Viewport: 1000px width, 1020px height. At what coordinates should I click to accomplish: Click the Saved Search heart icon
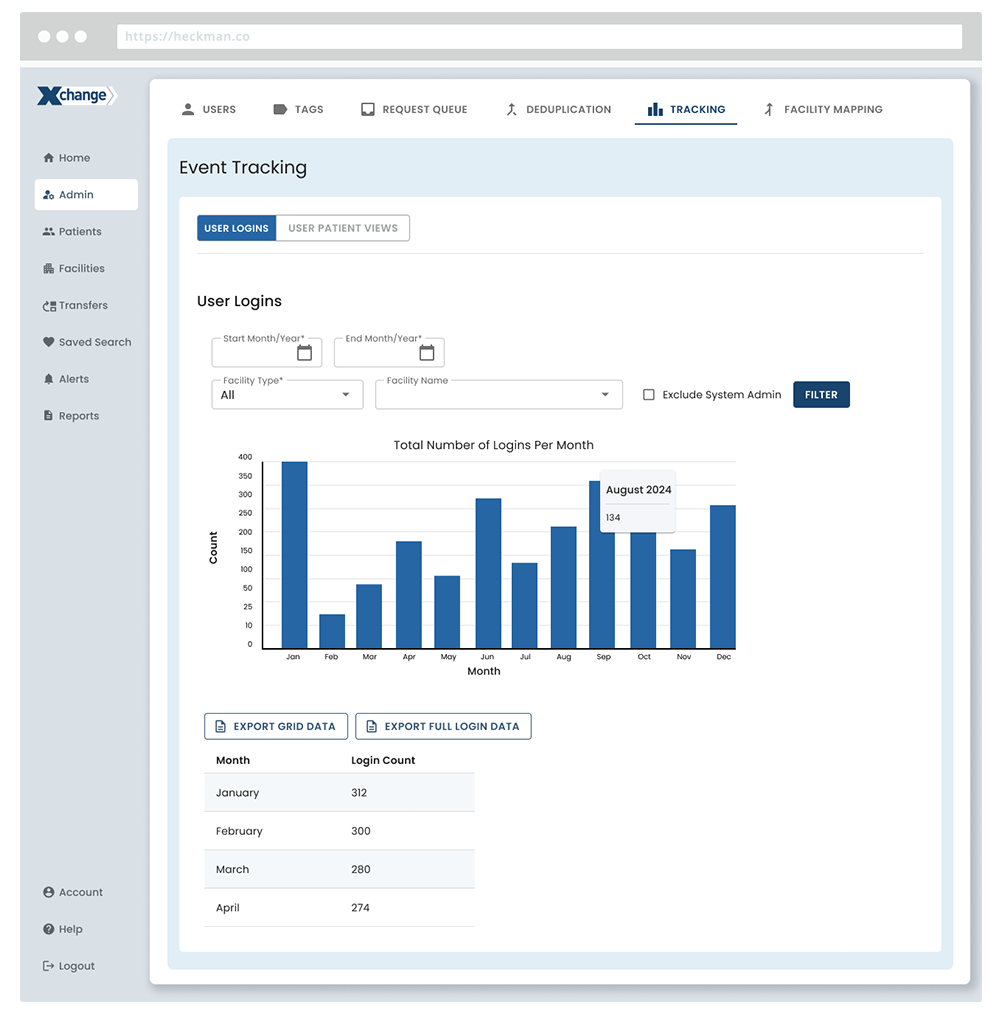pos(48,342)
